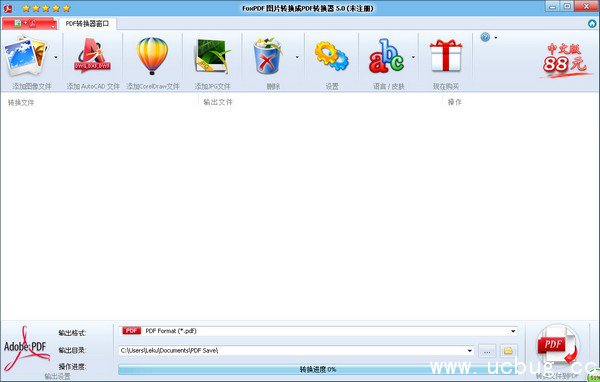The image size is (600, 382).
Task: Click the FoxPDF app icon in title bar
Action: tap(8, 8)
